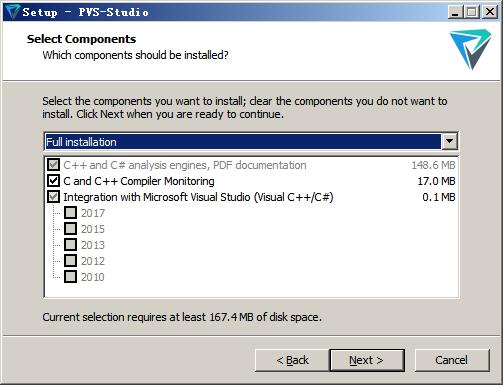Open the installation type dropdown arrow
Viewport: 503px width, 385px height.
point(449,141)
